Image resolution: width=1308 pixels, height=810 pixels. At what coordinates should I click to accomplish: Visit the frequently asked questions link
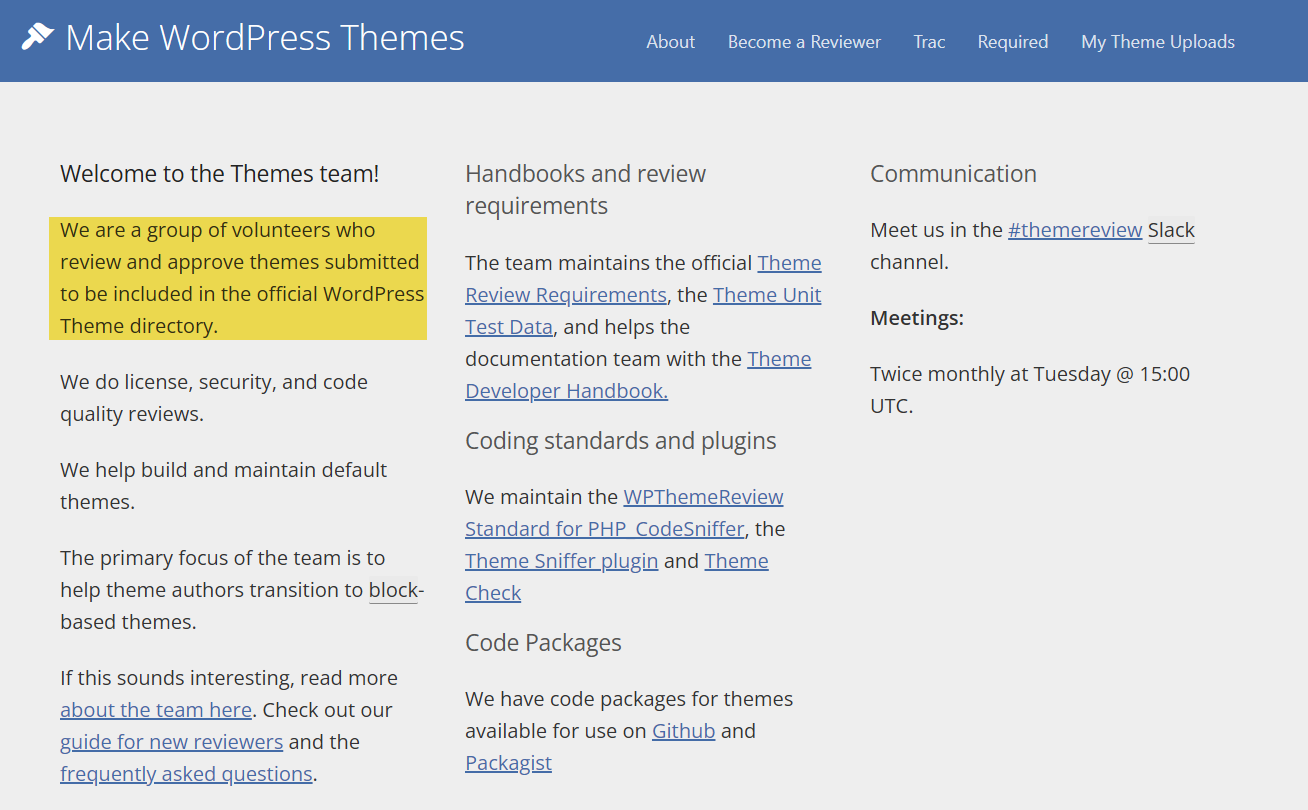[186, 774]
